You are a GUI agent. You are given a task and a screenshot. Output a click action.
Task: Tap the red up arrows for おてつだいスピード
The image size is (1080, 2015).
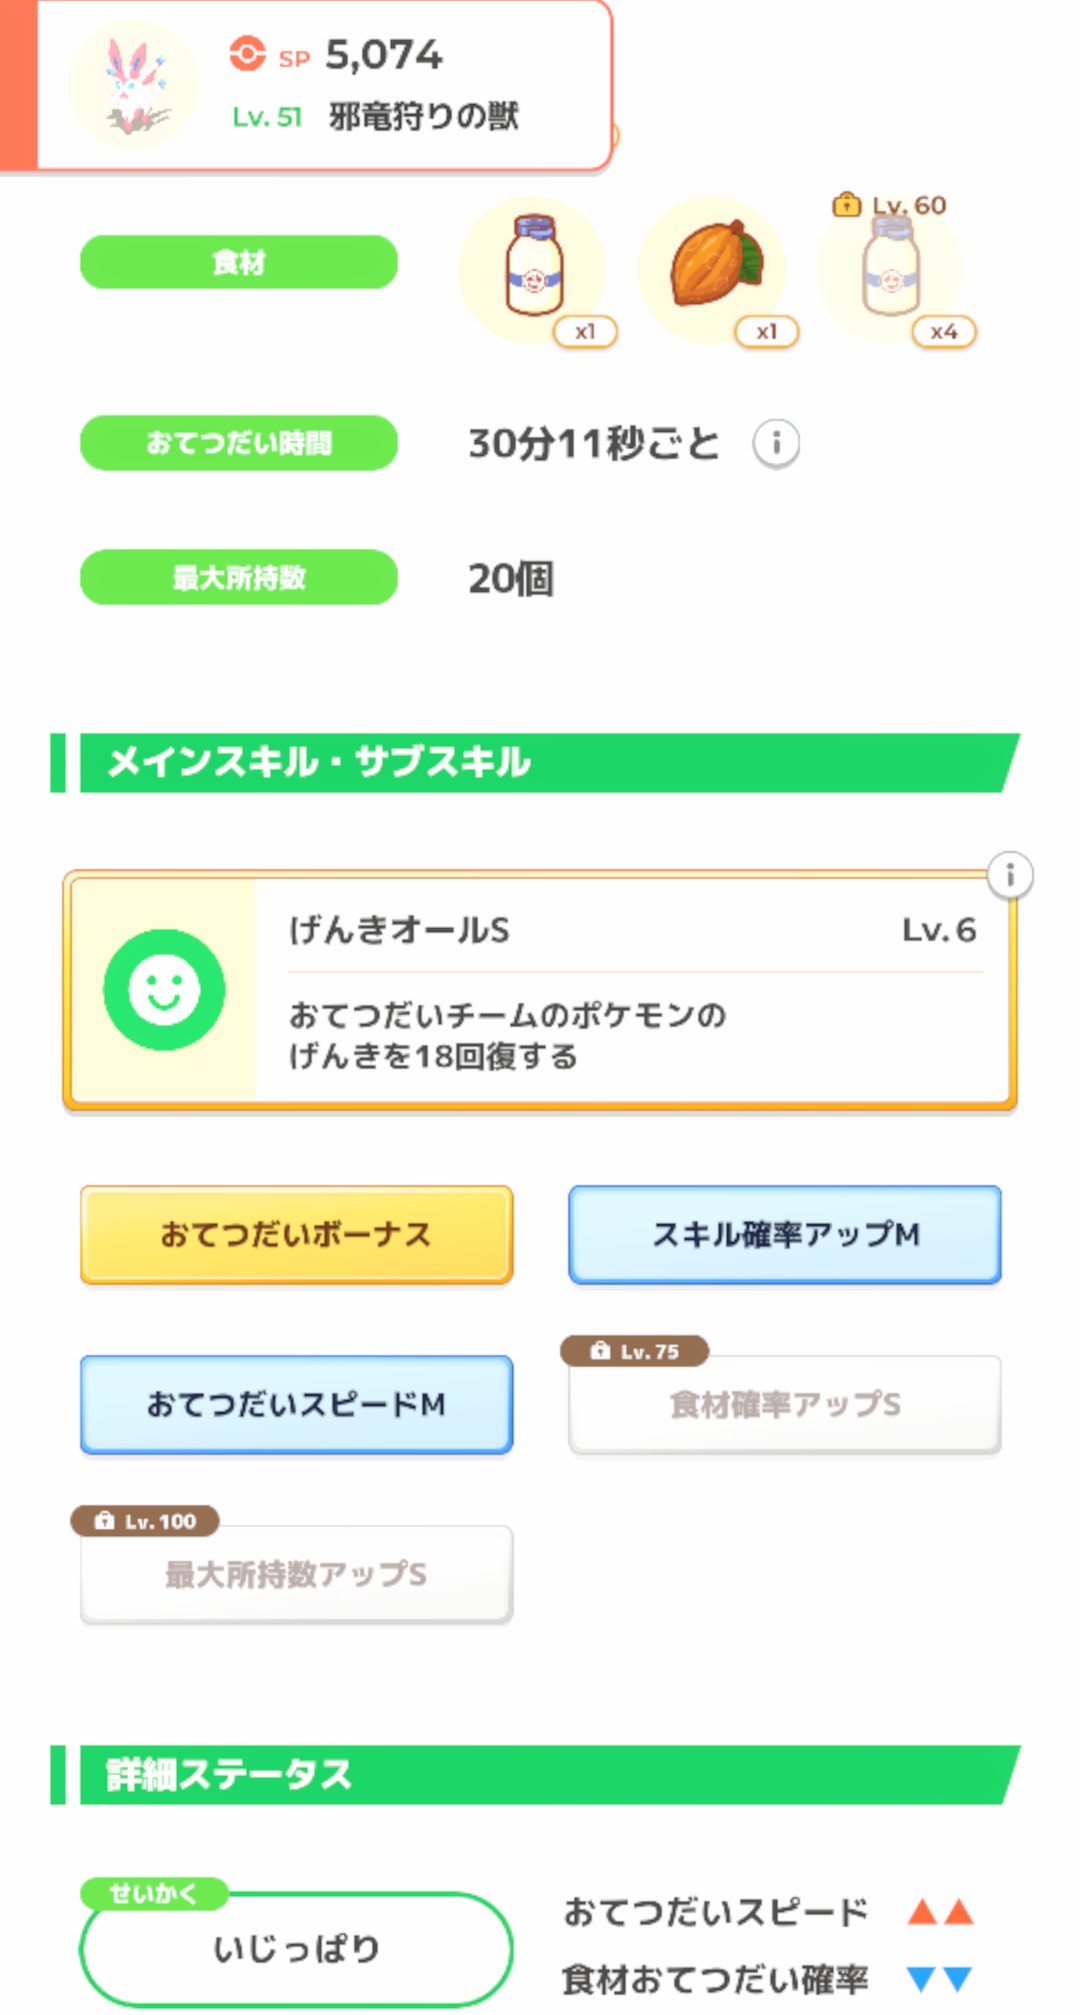pyautogui.click(x=940, y=1912)
